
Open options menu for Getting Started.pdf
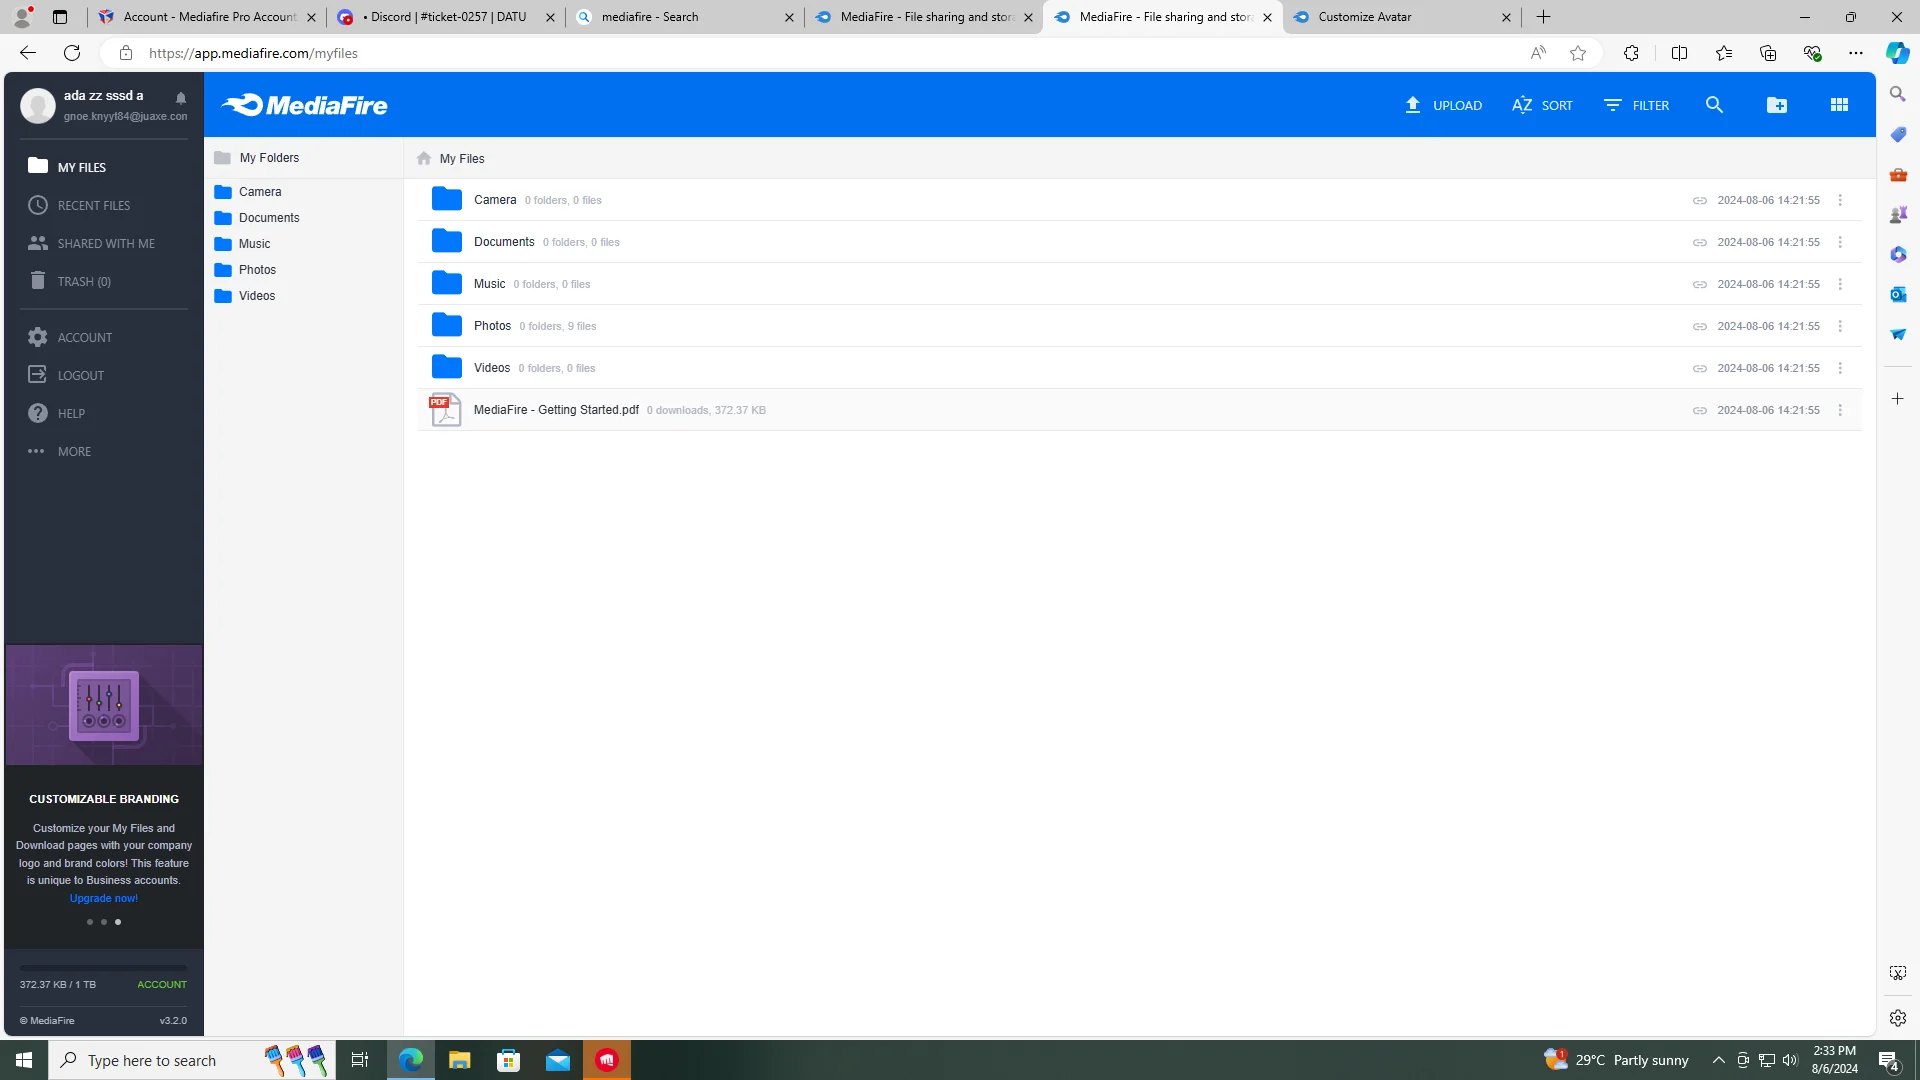point(1840,410)
